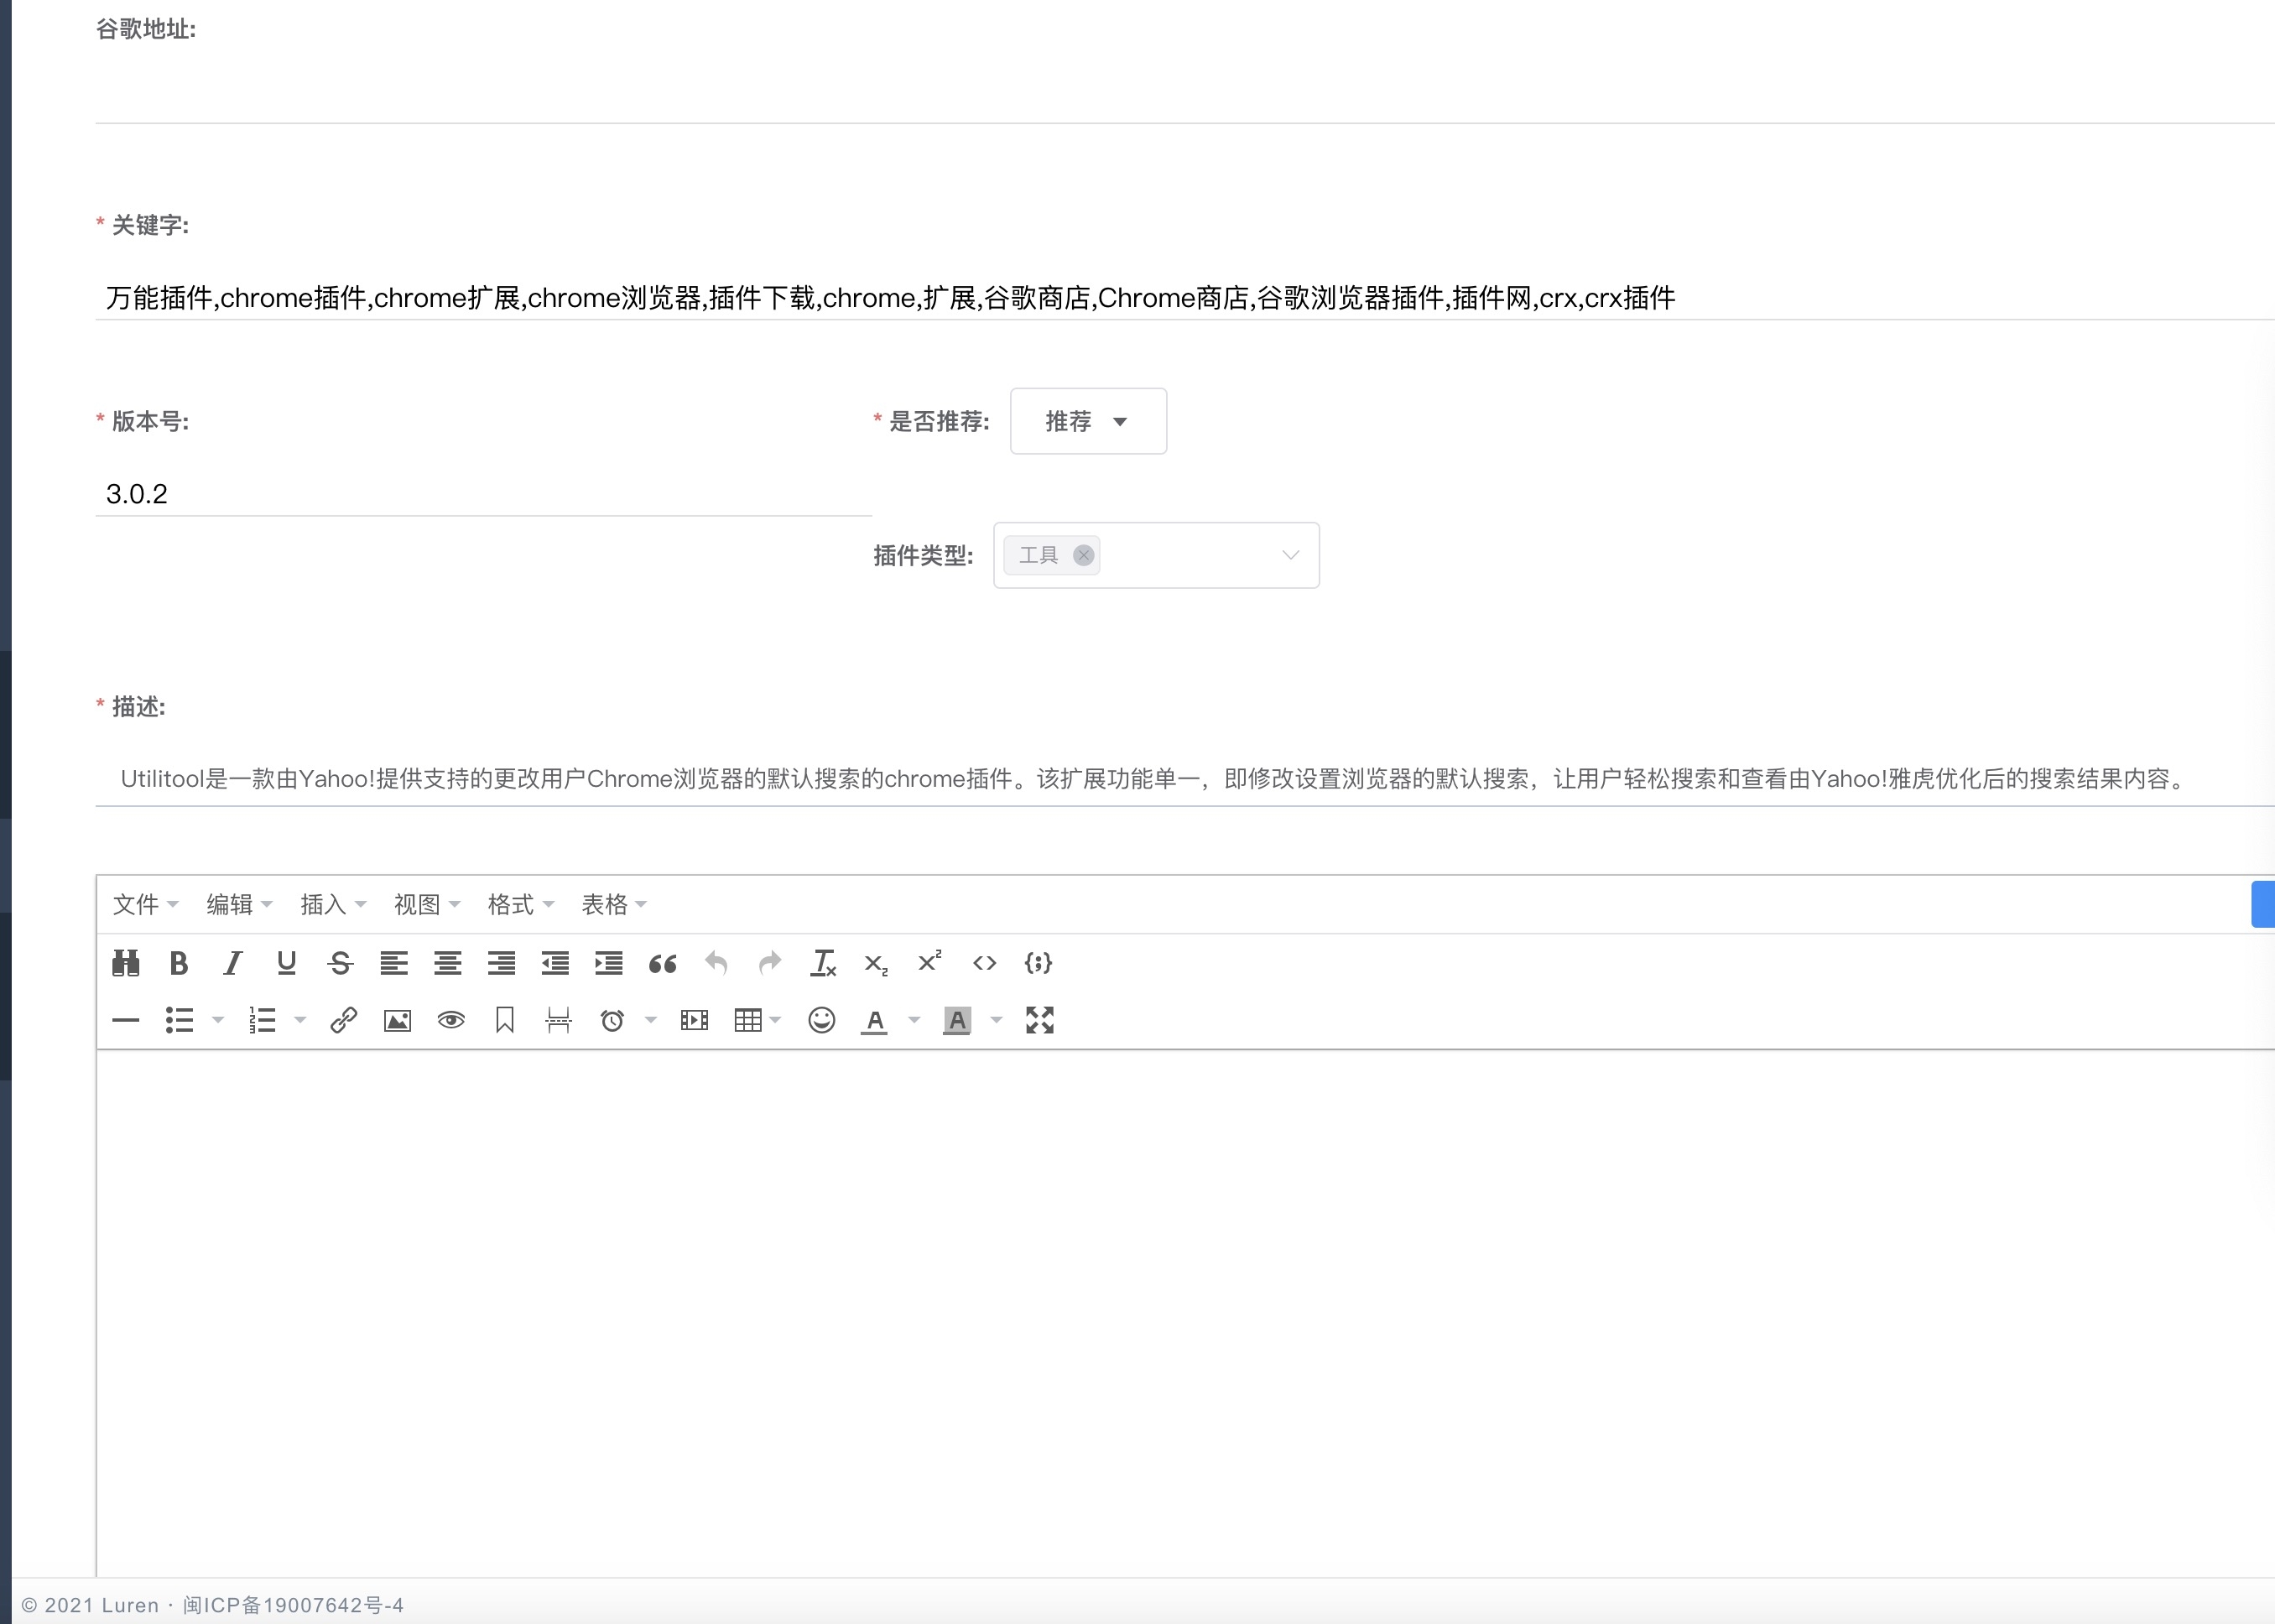This screenshot has width=2275, height=1624.
Task: Open the 编辑 menu in editor
Action: (240, 905)
